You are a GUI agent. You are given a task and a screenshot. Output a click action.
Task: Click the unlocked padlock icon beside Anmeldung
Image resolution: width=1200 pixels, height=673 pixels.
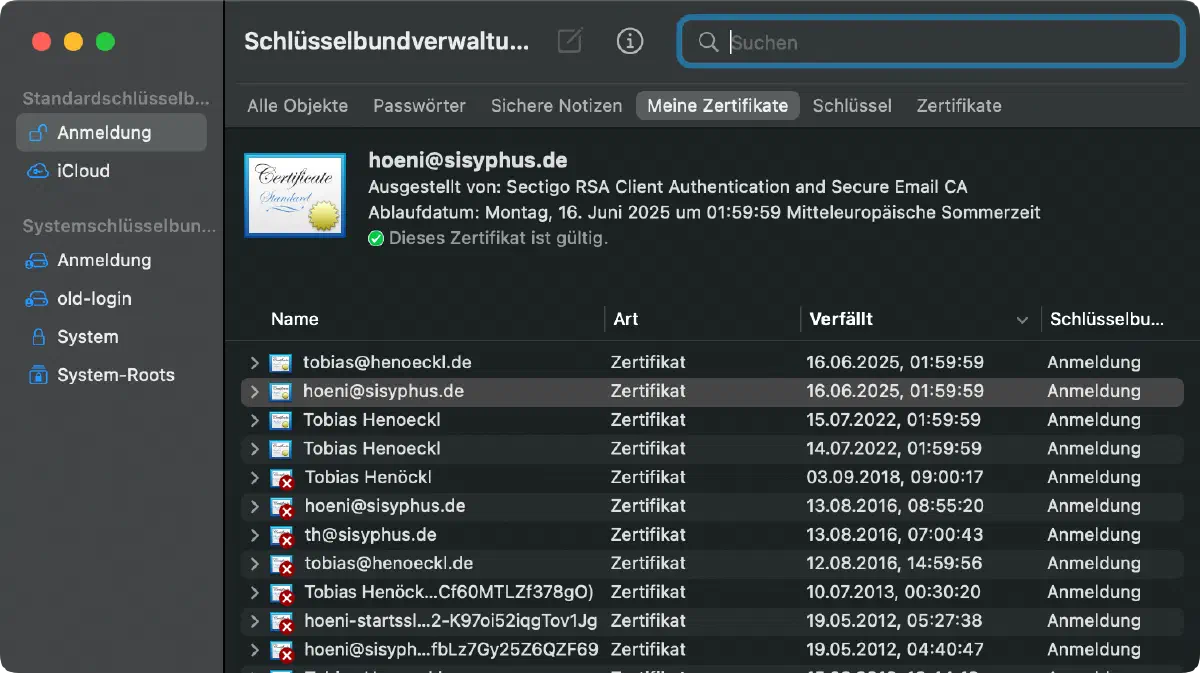[38, 132]
